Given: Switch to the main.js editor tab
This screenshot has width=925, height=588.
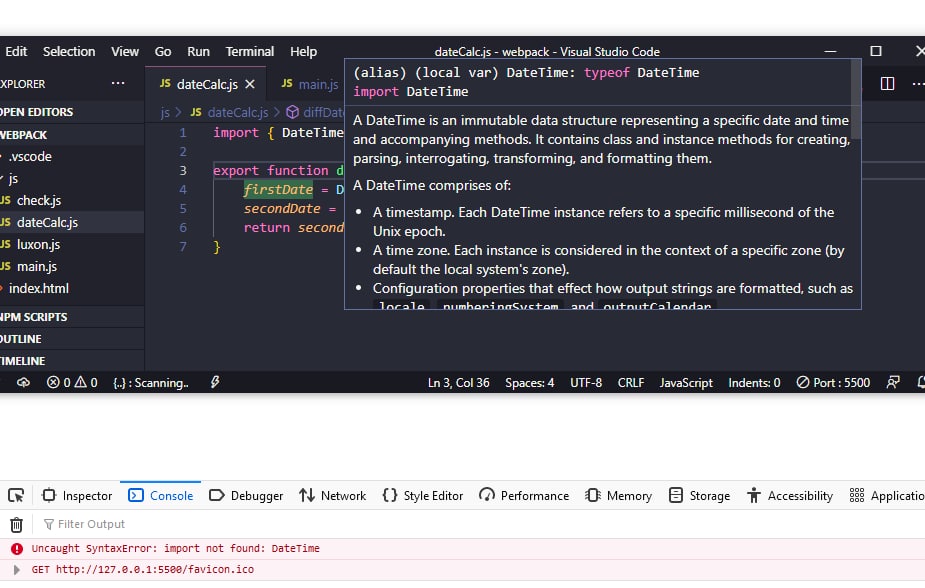Looking at the screenshot, I should [310, 84].
